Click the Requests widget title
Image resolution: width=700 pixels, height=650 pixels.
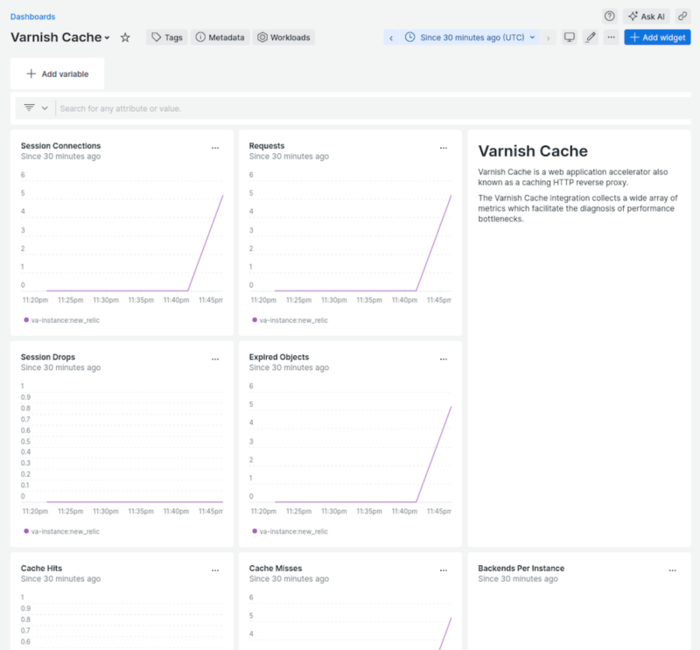(x=267, y=146)
